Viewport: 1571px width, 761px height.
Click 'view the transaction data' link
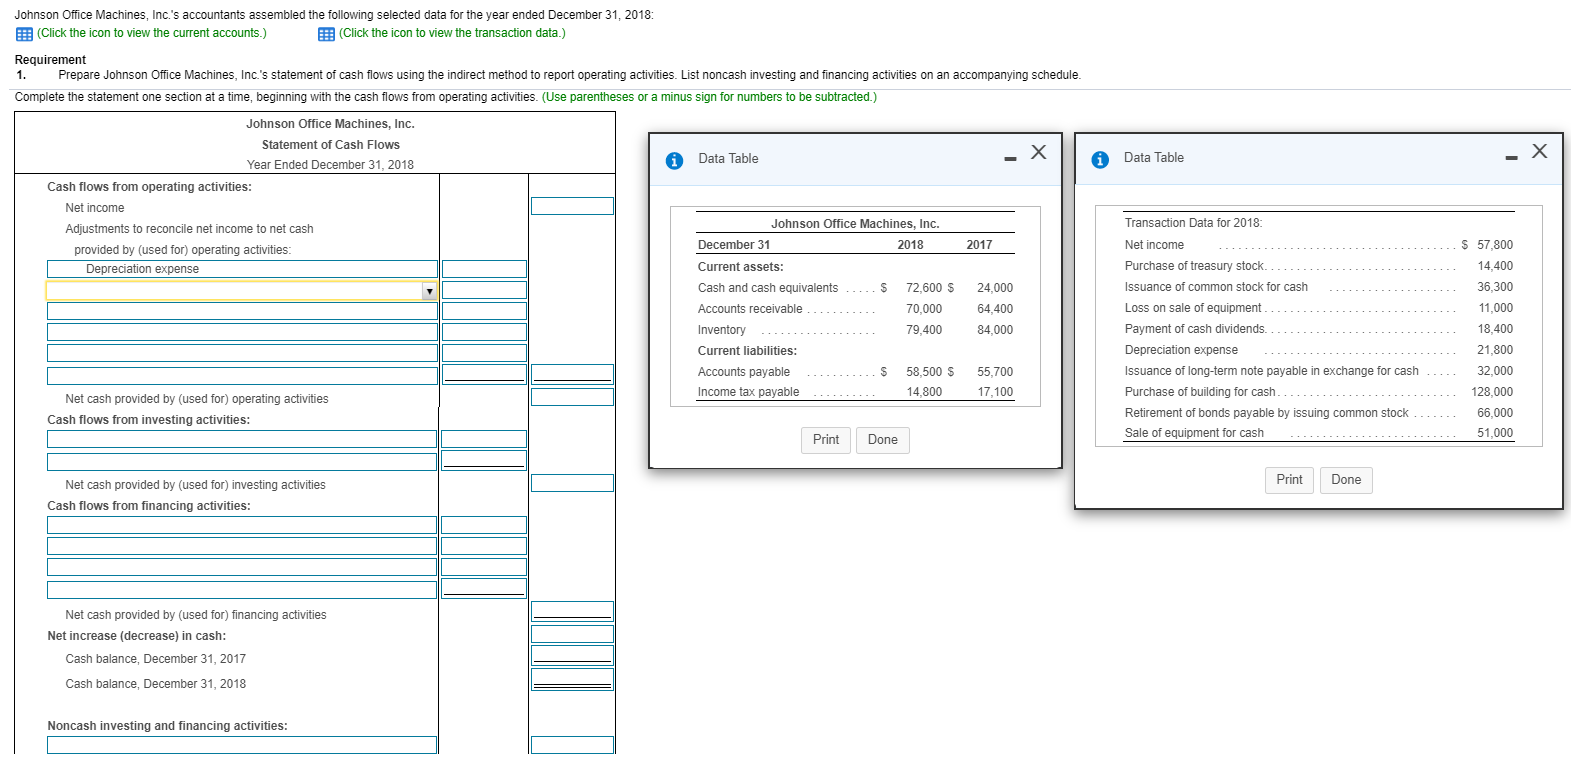452,33
